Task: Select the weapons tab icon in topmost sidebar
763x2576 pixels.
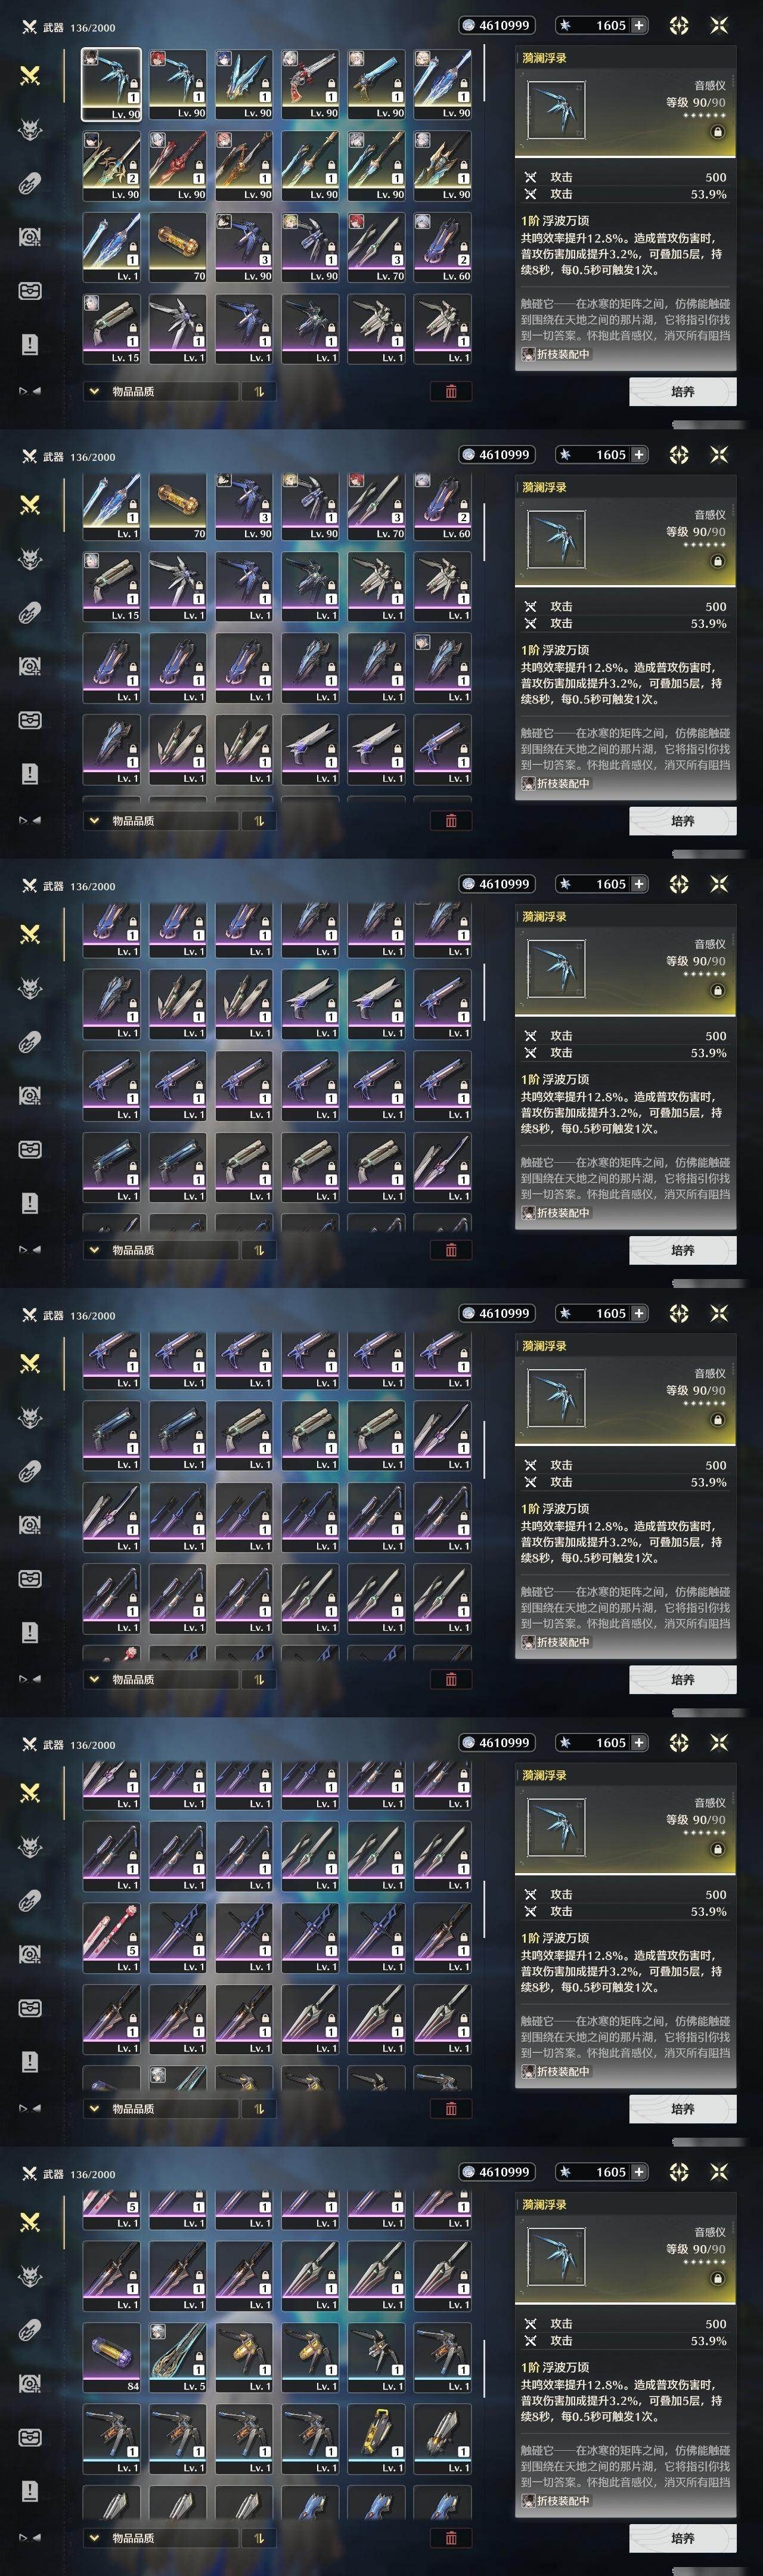Action: click(x=30, y=76)
